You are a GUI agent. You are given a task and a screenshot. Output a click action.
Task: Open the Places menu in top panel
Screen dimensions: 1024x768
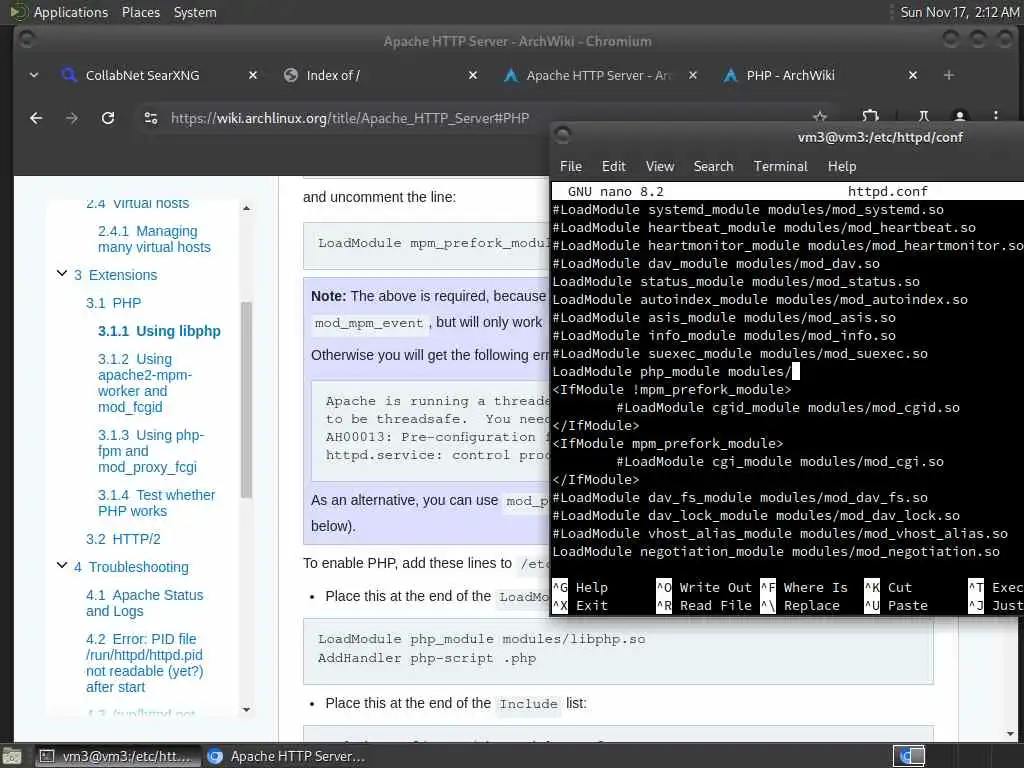(x=140, y=12)
